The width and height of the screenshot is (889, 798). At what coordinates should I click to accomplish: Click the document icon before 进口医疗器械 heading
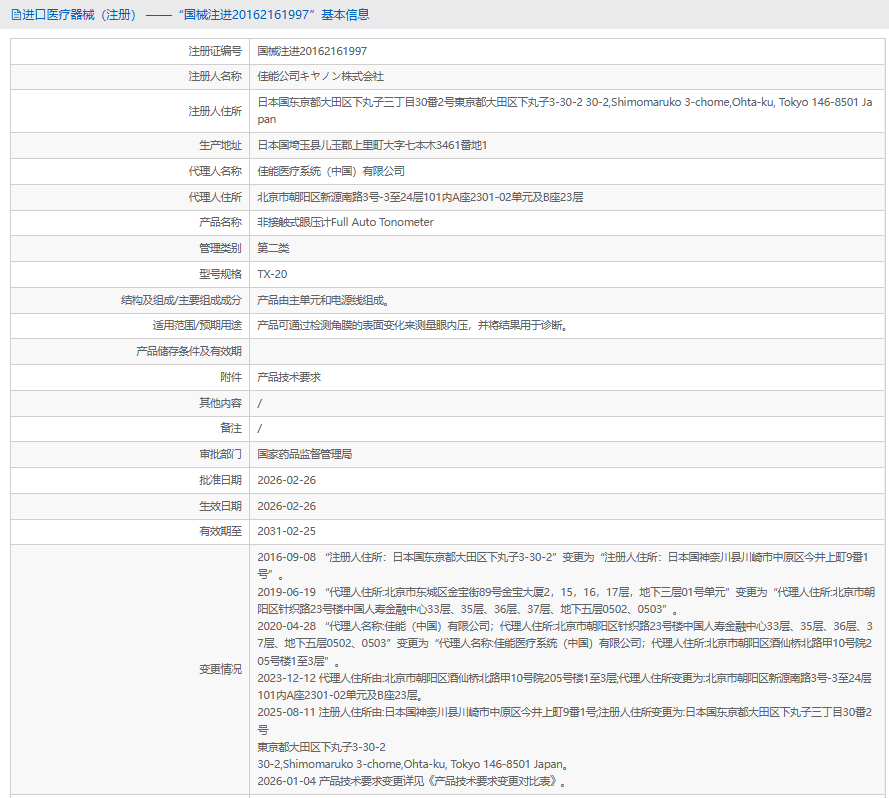16,15
